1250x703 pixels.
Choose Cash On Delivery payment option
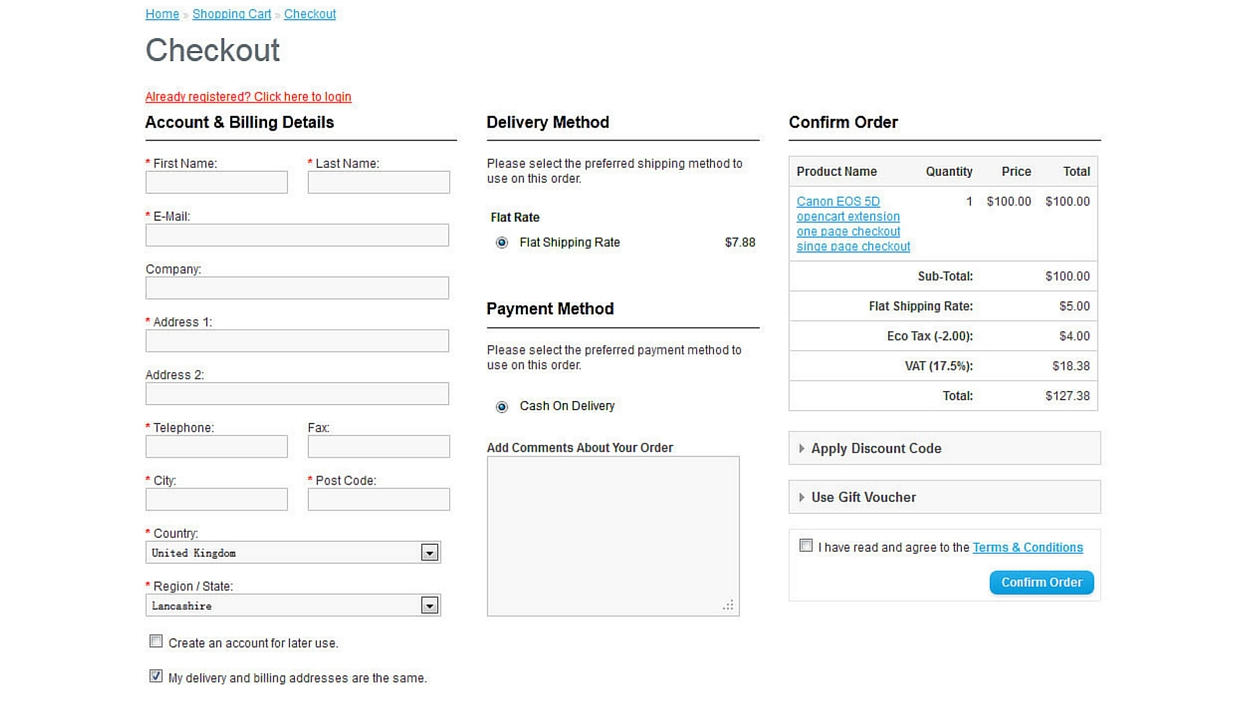coord(502,407)
